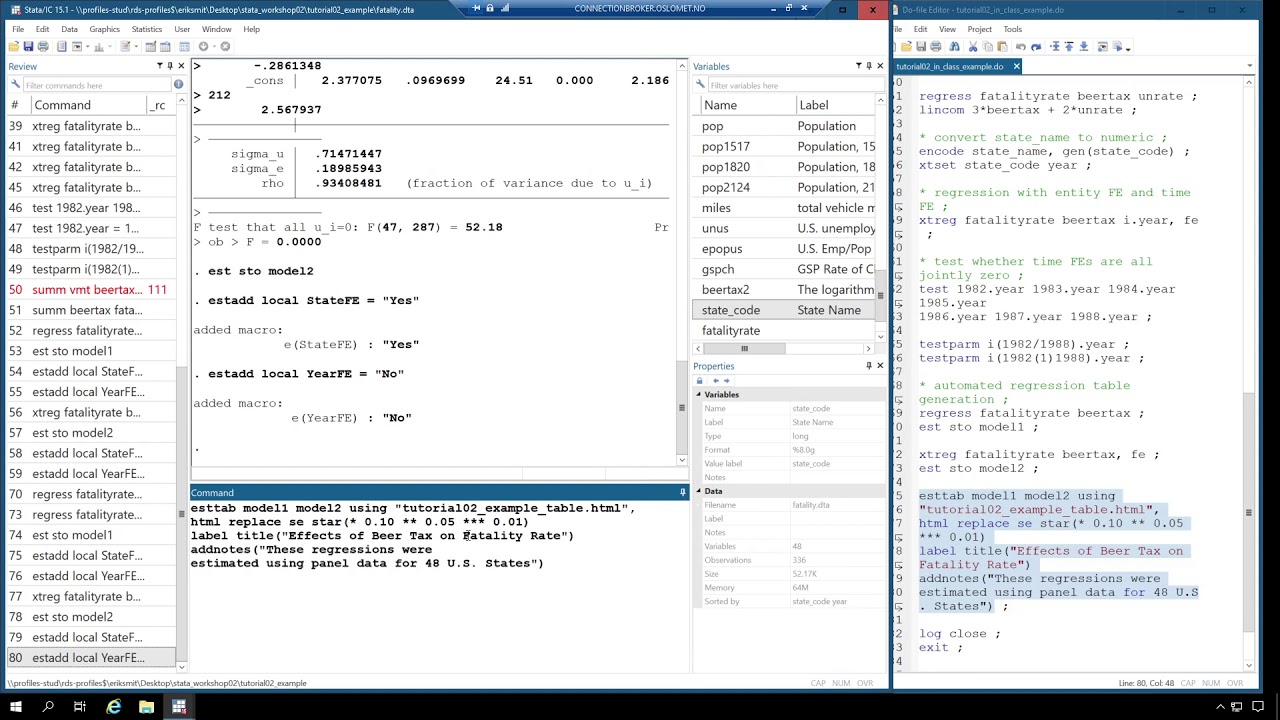Toggle the pin on the Properties panel
The height and width of the screenshot is (720, 1280).
[x=869, y=366]
